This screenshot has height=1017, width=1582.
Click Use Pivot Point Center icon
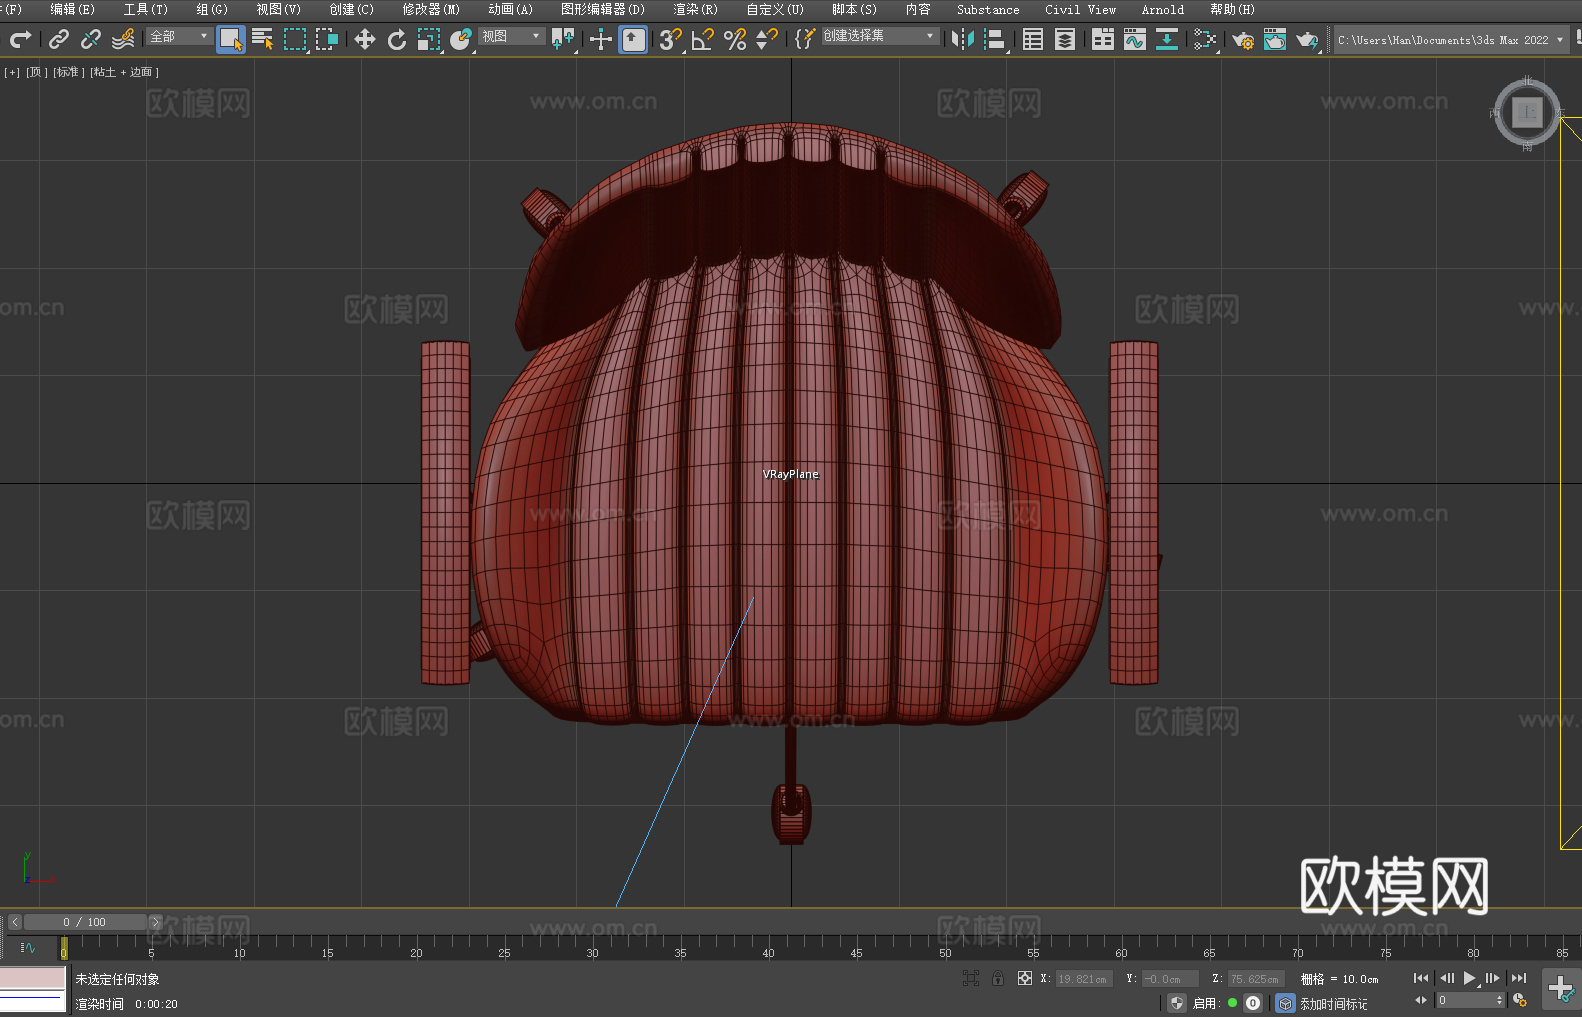pos(563,39)
